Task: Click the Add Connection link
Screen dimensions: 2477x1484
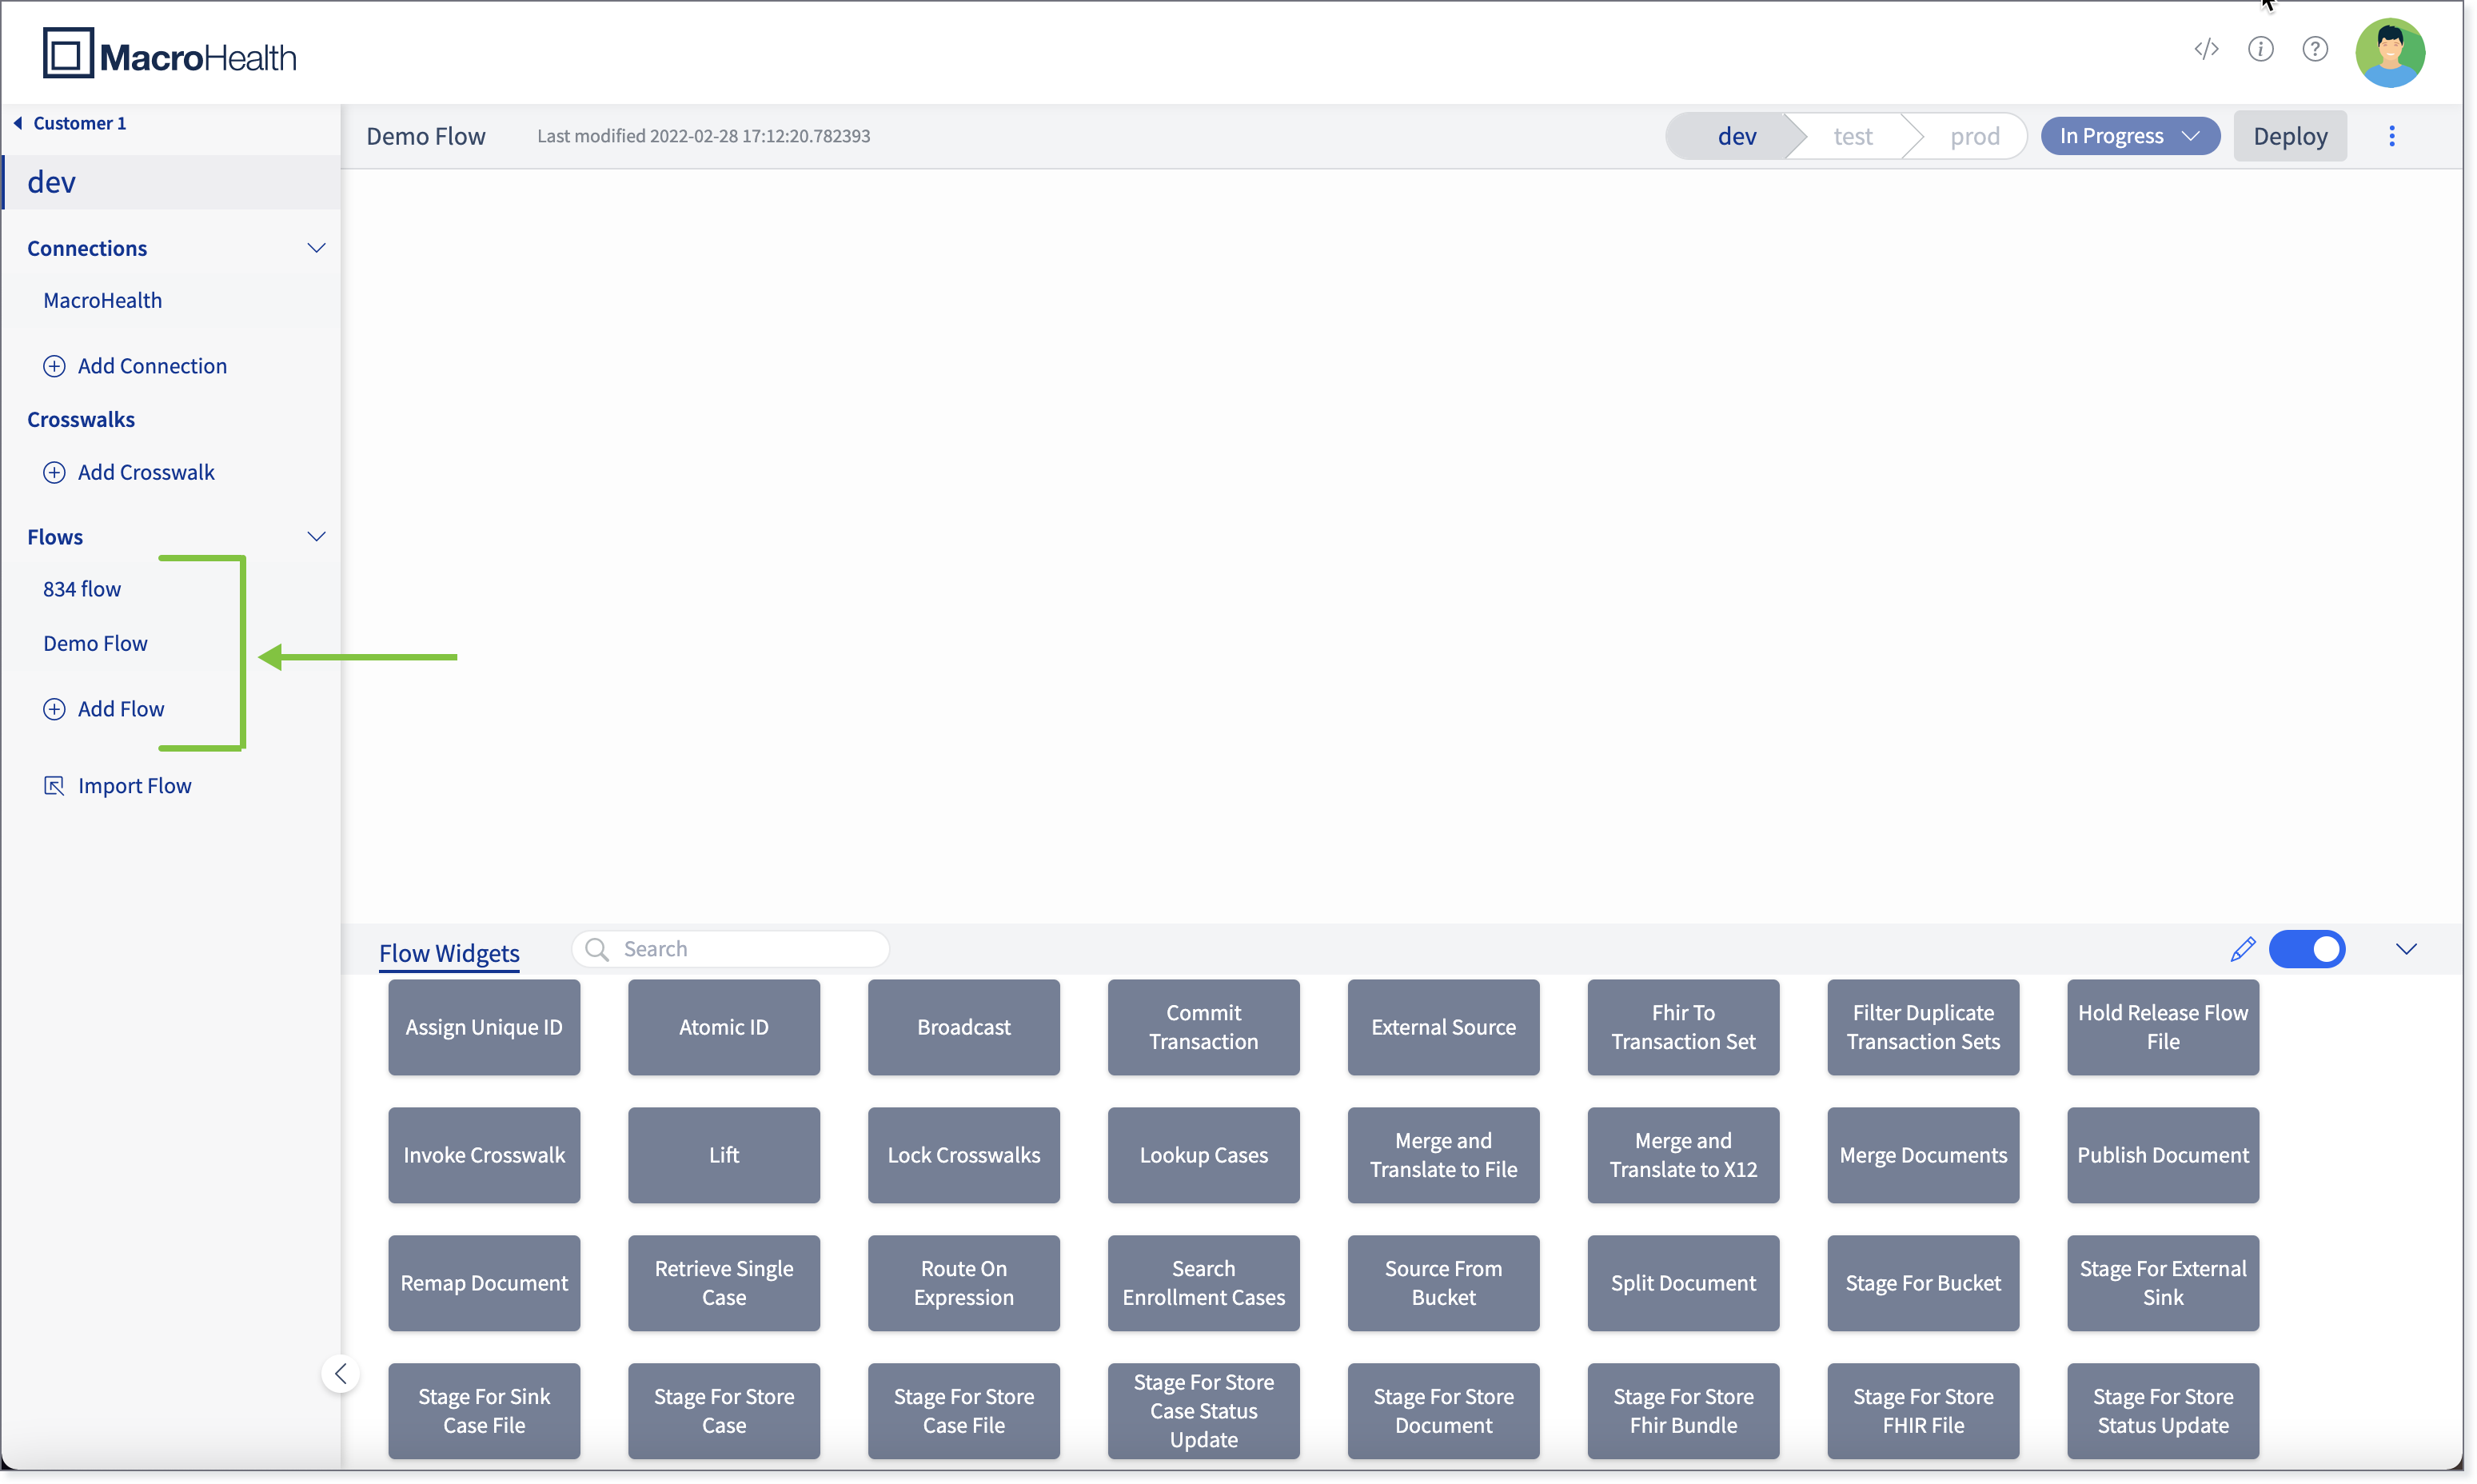Action: pyautogui.click(x=152, y=366)
